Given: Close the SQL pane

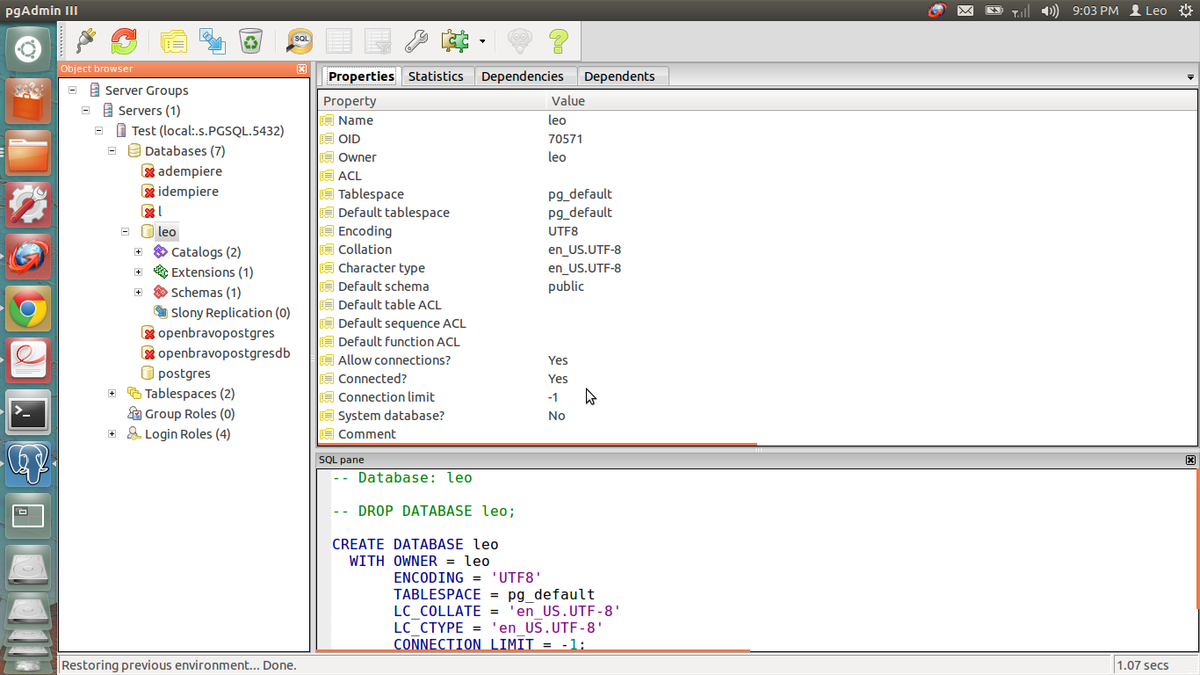Looking at the screenshot, I should click(x=1190, y=460).
